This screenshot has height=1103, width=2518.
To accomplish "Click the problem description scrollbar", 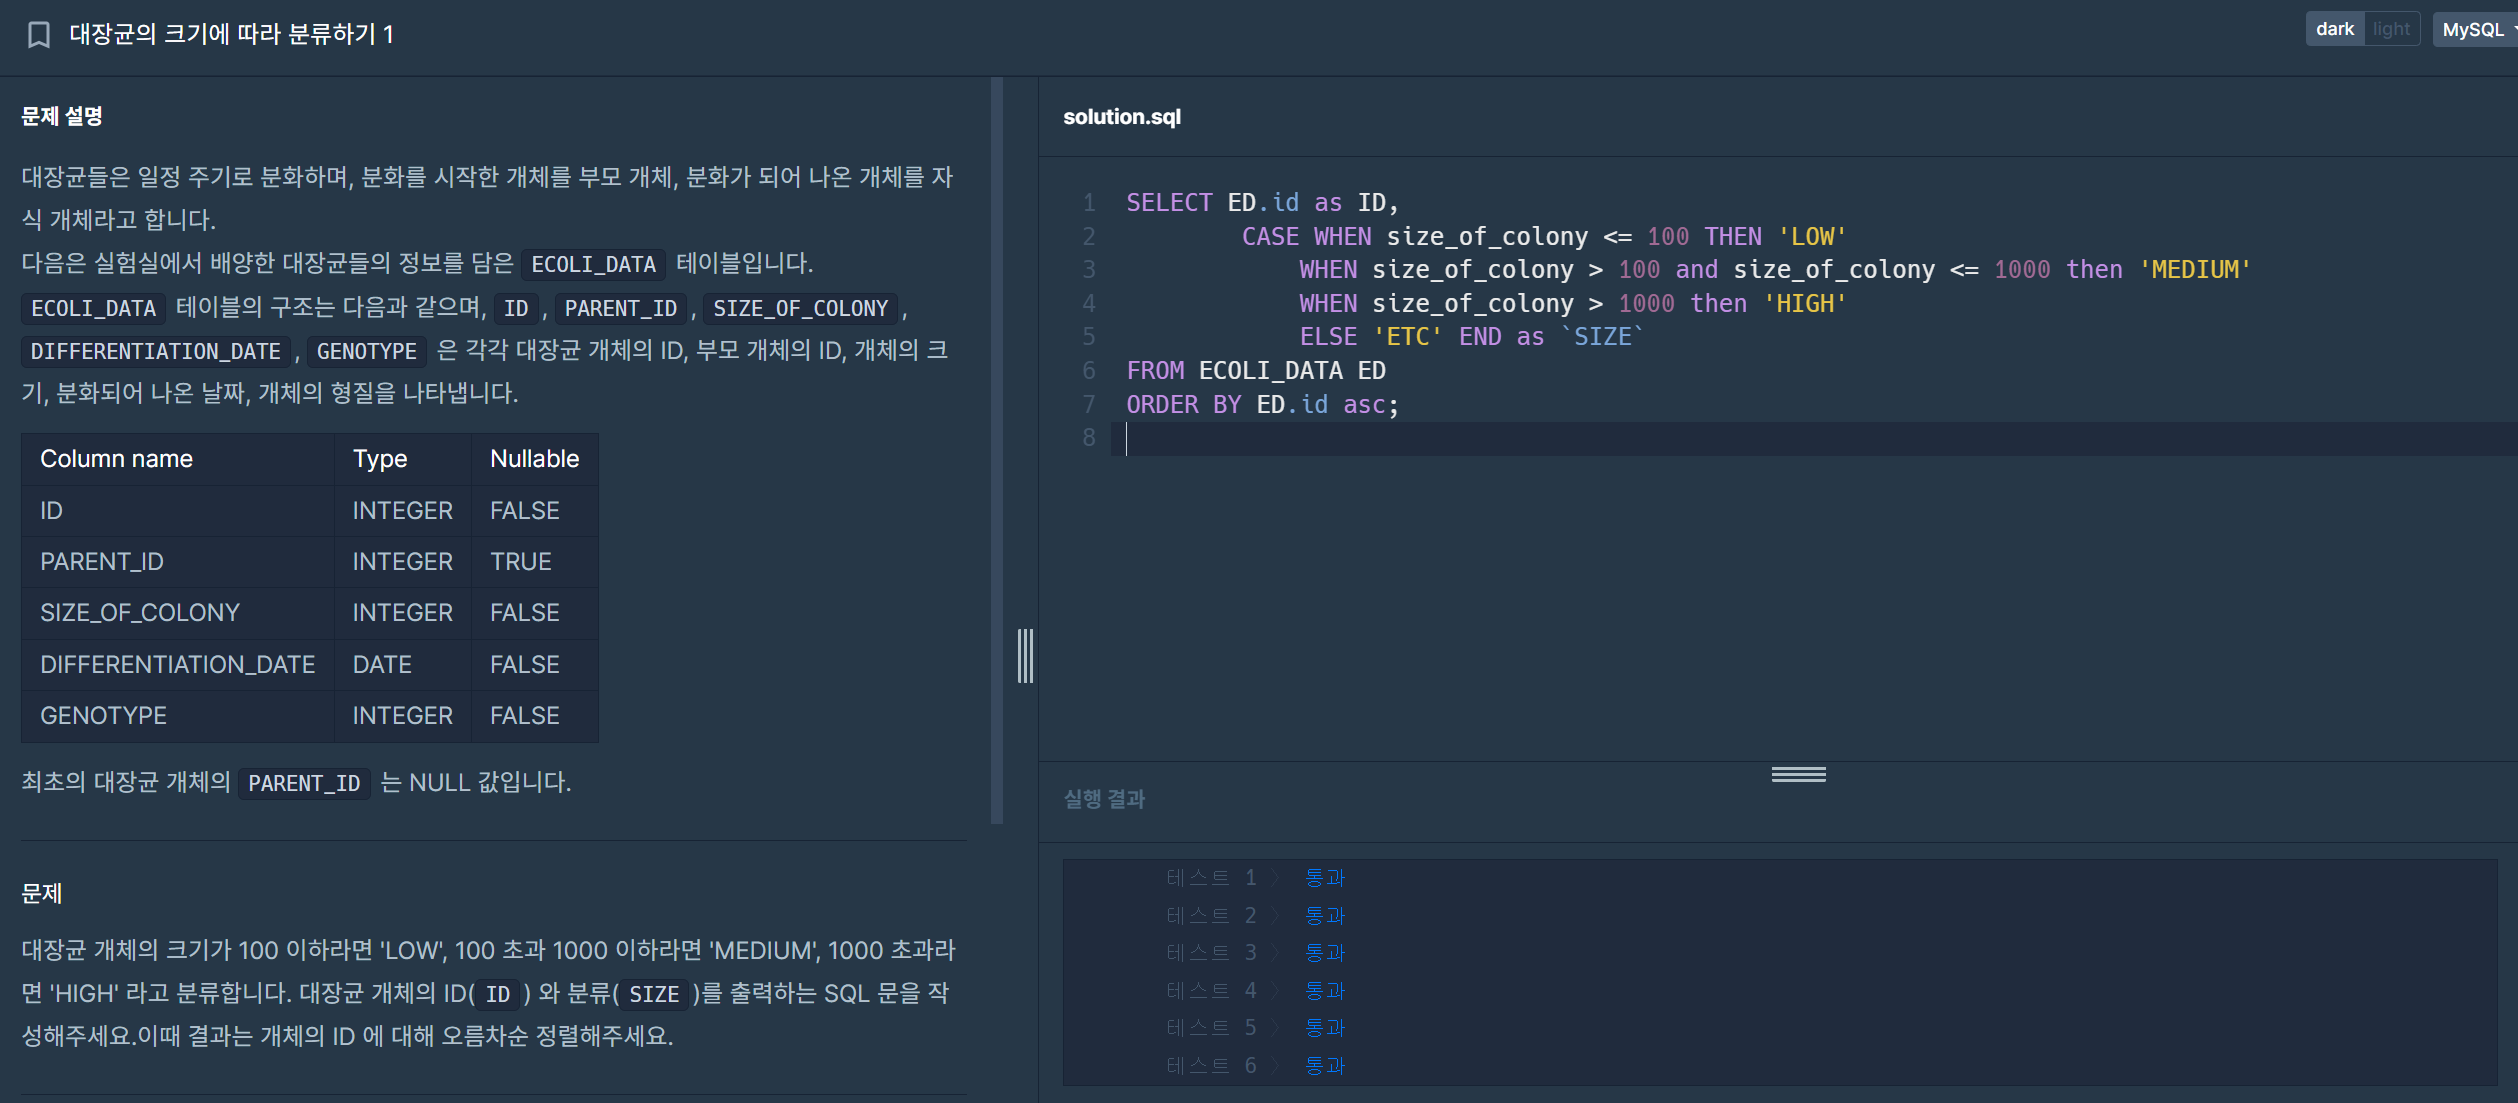I will [x=996, y=450].
